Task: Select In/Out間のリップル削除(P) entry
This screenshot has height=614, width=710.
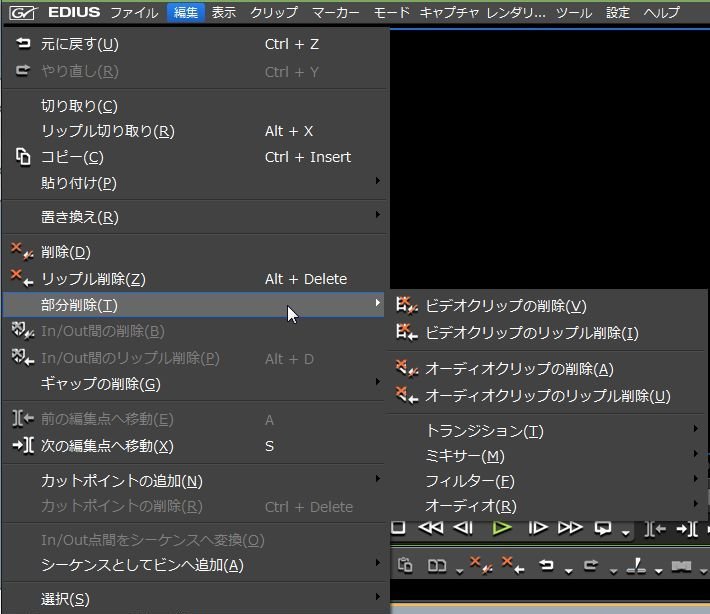Action: 195,358
